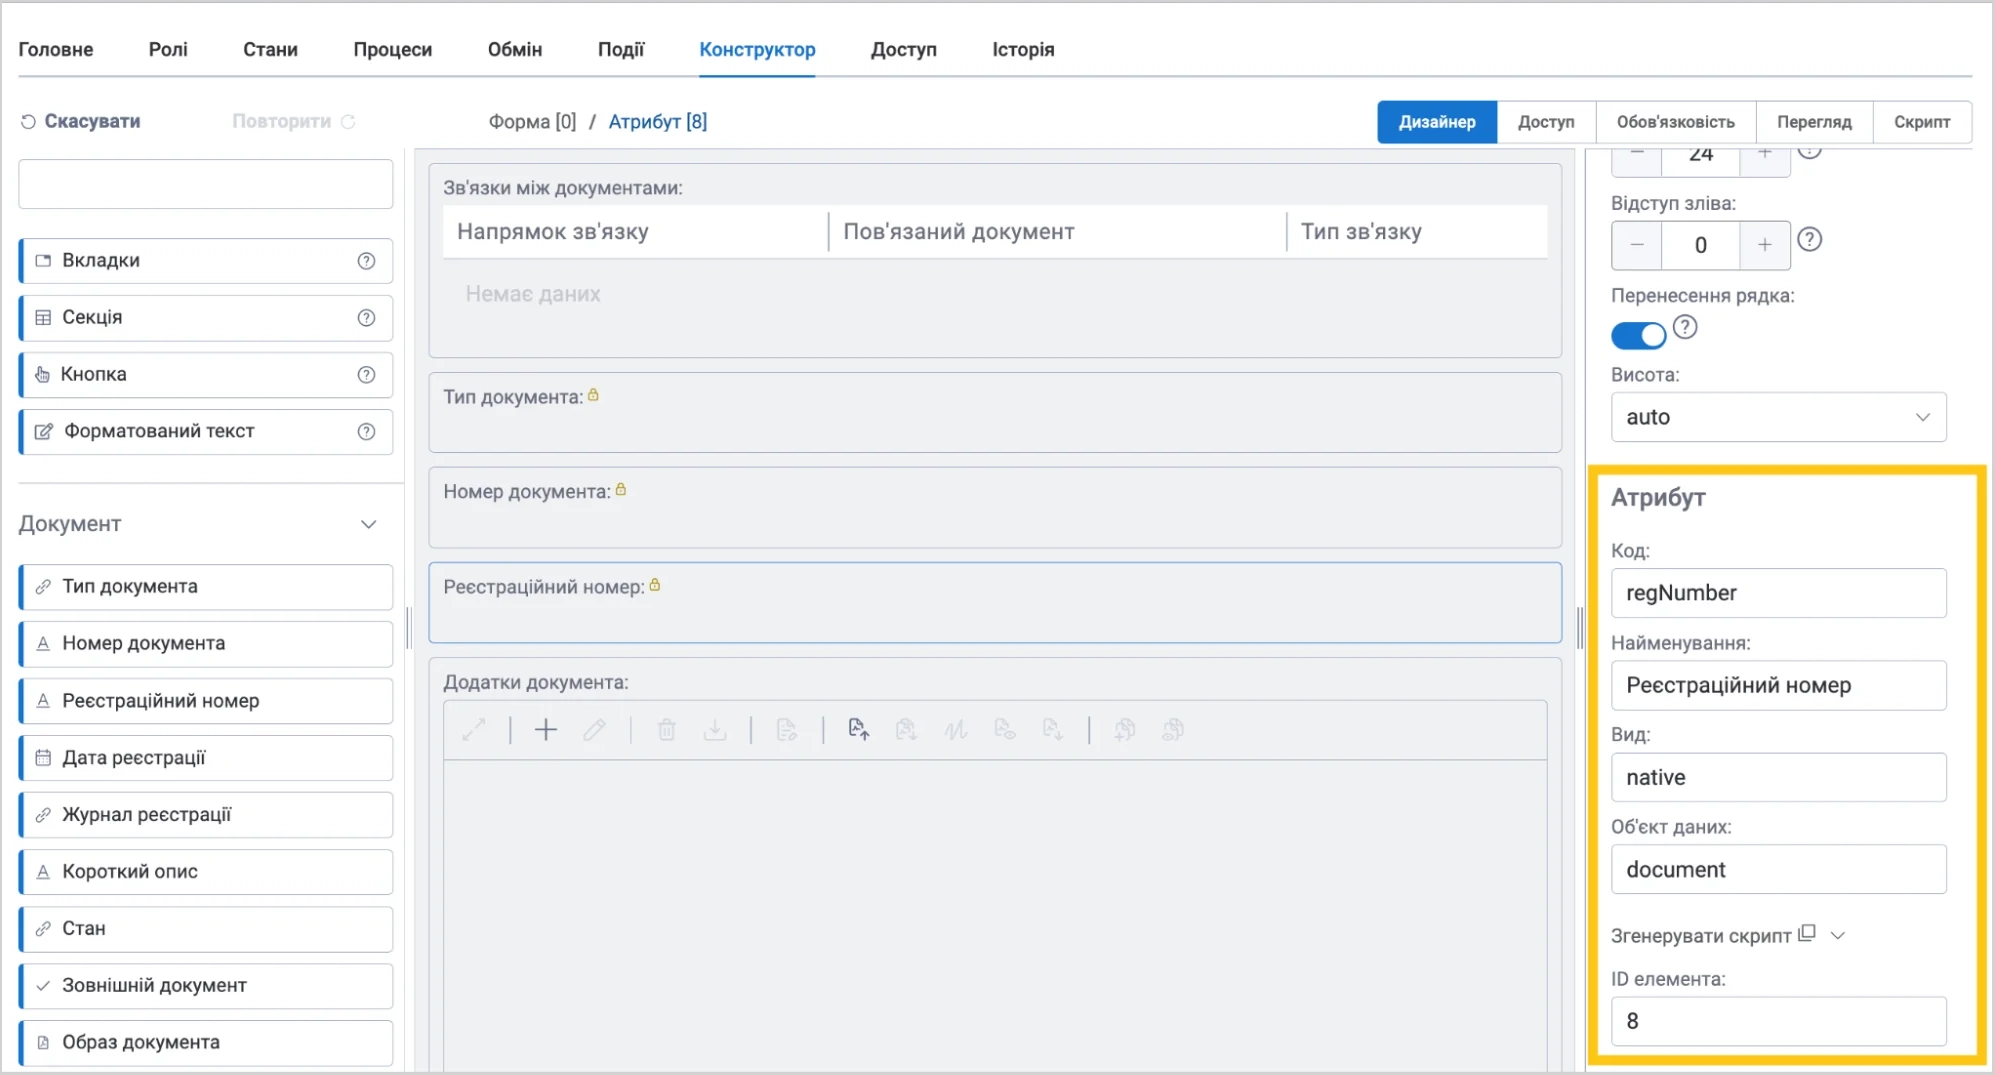Click help icon beside Відступ зліва
1995x1075 pixels.
(1810, 240)
